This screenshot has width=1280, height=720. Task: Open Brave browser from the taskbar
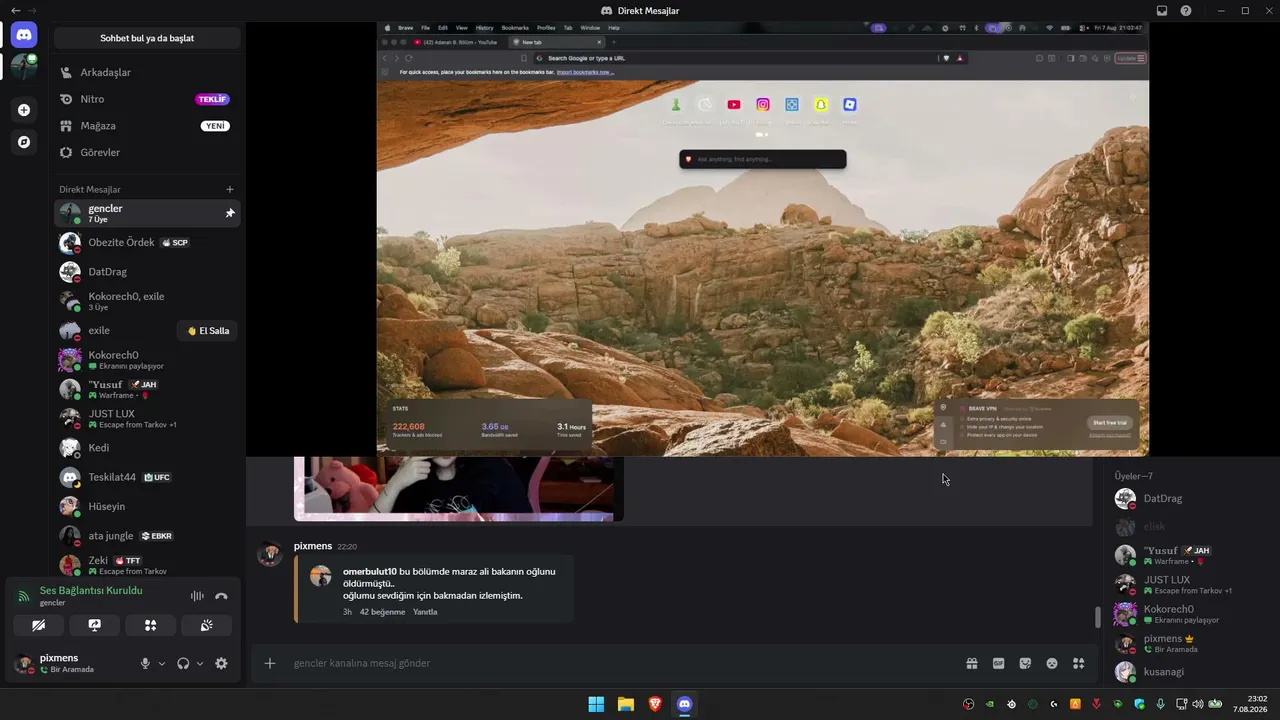pos(655,704)
